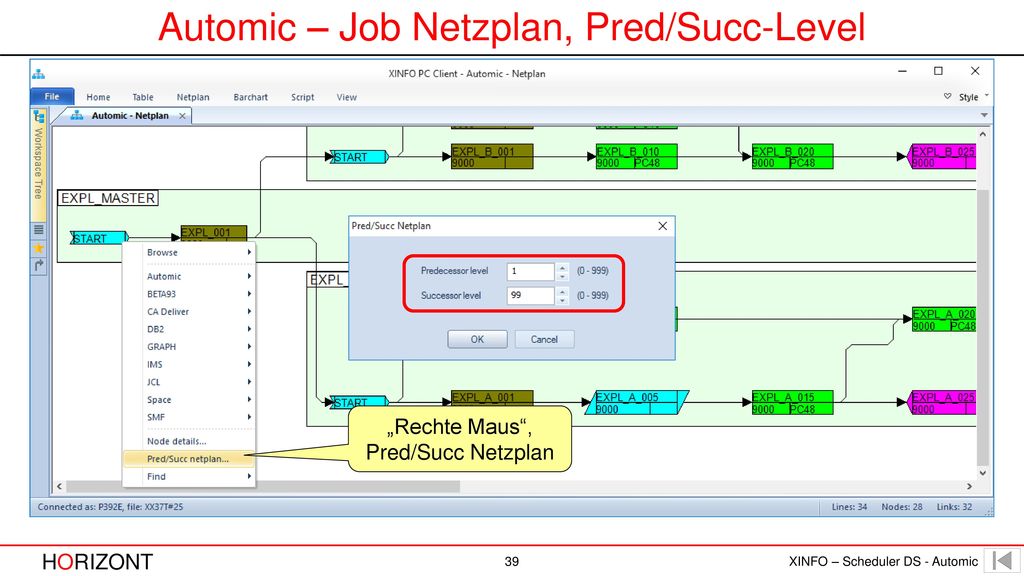Decrease the Successor level value
1024x576 pixels.
[x=562, y=300]
